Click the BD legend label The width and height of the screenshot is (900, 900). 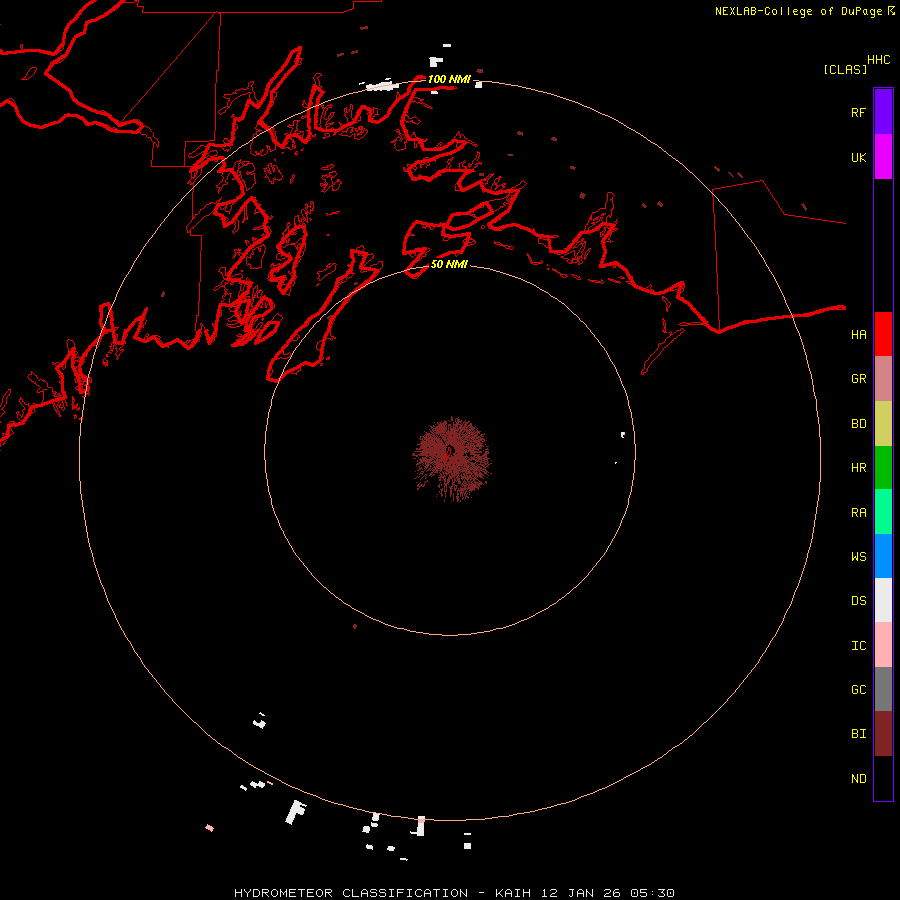coord(858,424)
